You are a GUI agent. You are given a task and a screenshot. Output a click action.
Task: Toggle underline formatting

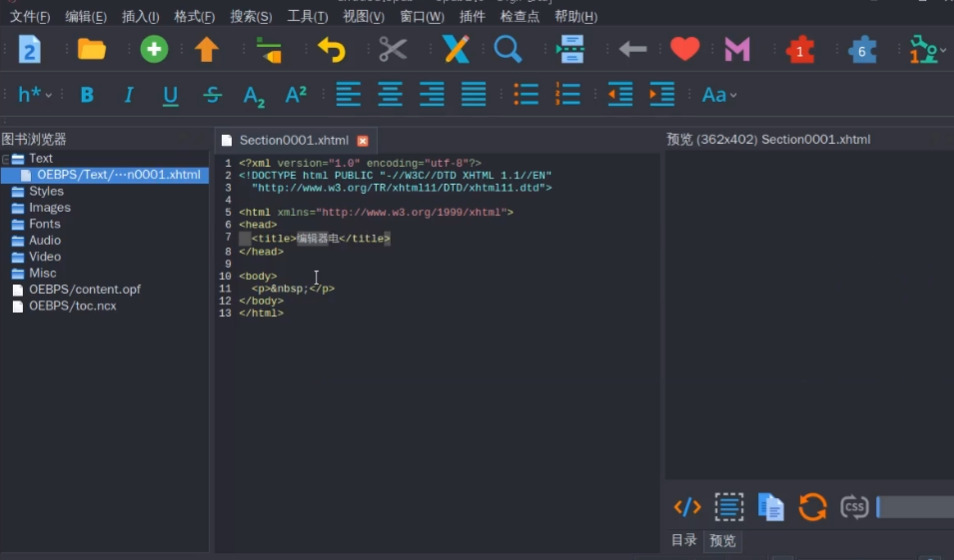(170, 95)
